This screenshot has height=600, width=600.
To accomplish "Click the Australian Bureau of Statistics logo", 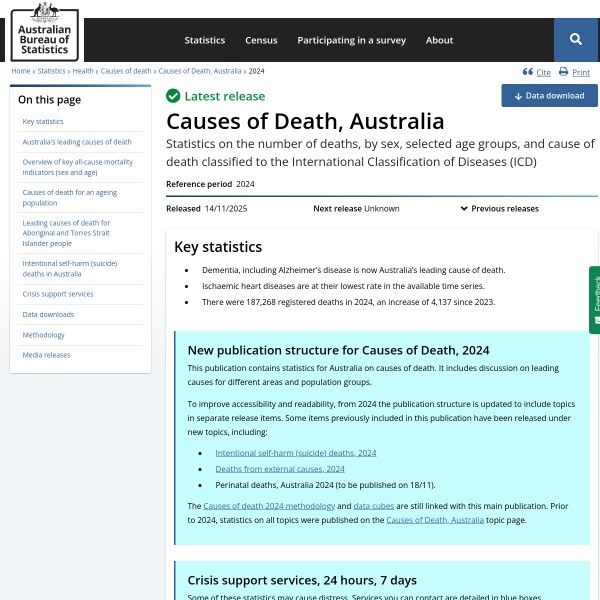I will [x=44, y=31].
